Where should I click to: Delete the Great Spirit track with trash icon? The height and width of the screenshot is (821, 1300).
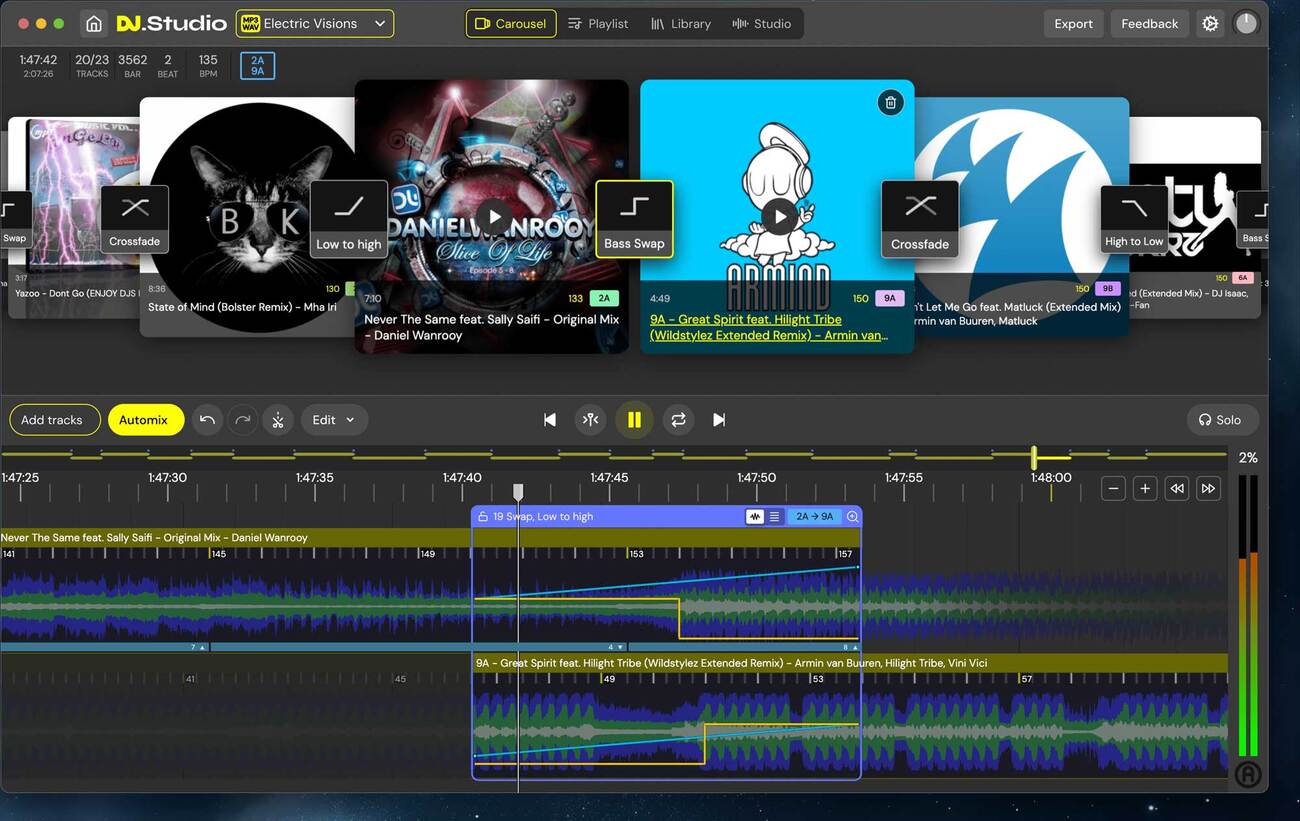pyautogui.click(x=890, y=102)
